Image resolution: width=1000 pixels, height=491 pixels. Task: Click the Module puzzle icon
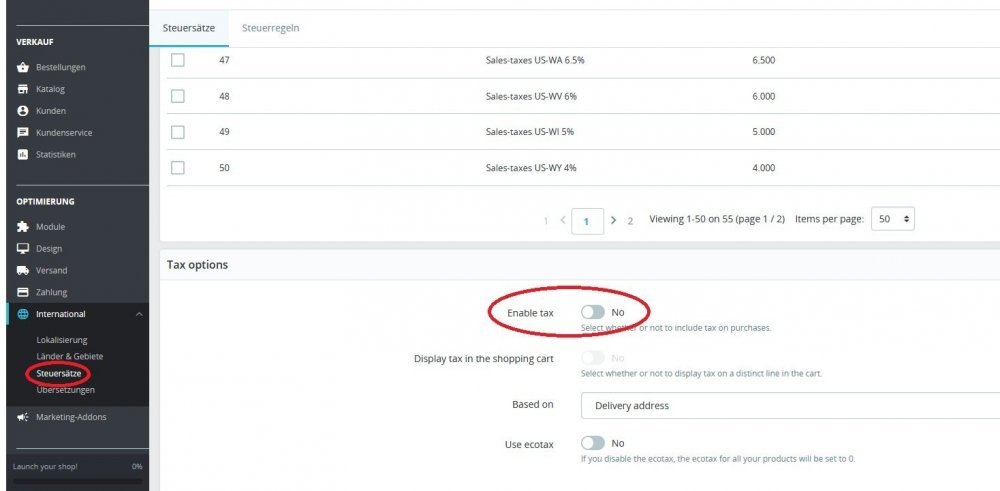[x=22, y=227]
